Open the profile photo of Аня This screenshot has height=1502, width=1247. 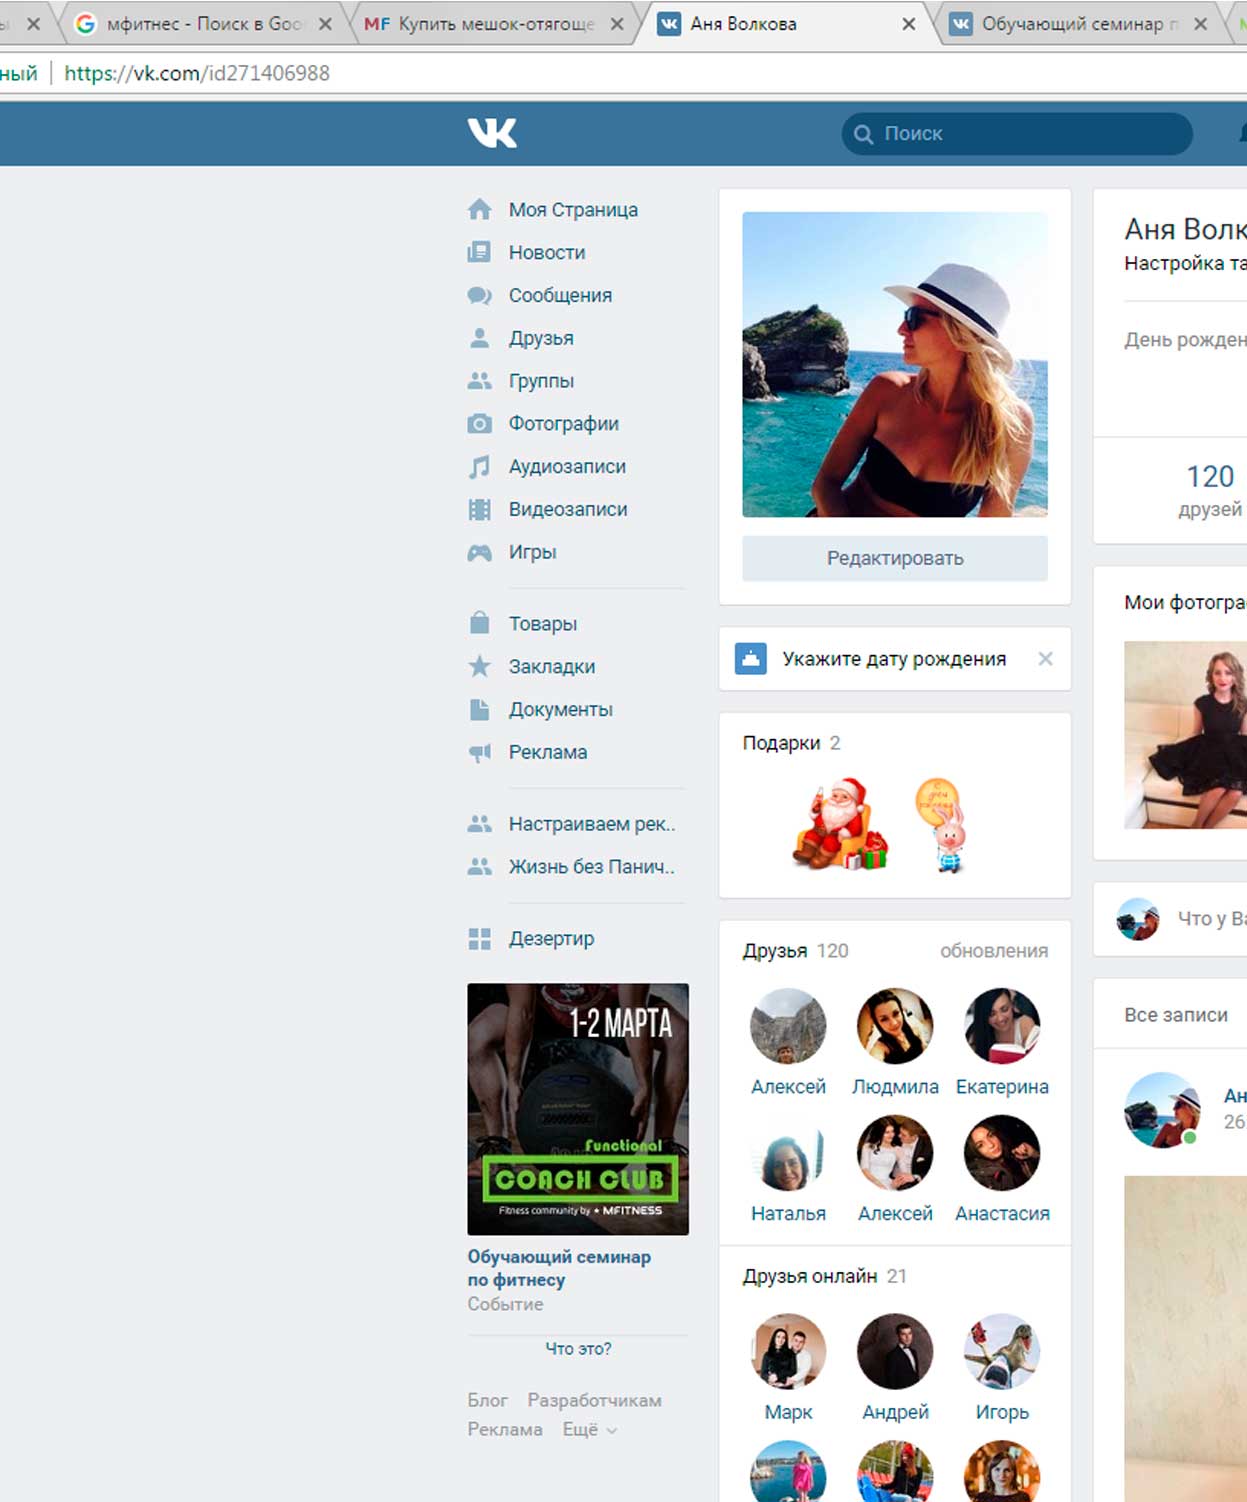pos(895,364)
